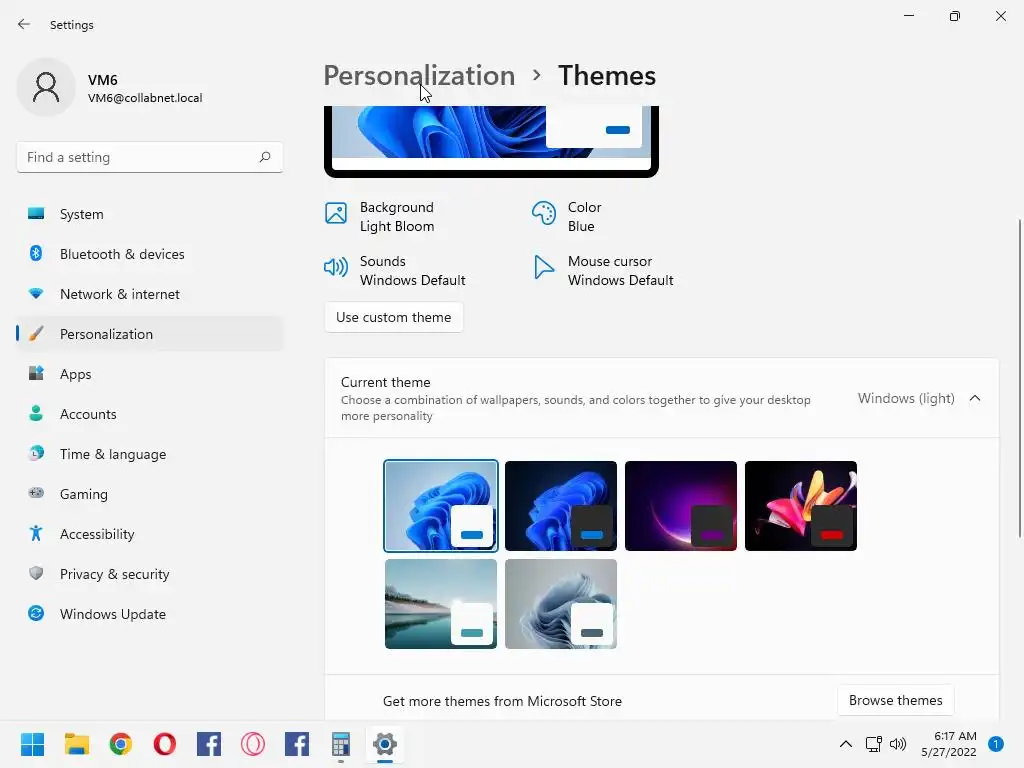The image size is (1024, 768).
Task: Open System settings
Action: tap(150, 214)
